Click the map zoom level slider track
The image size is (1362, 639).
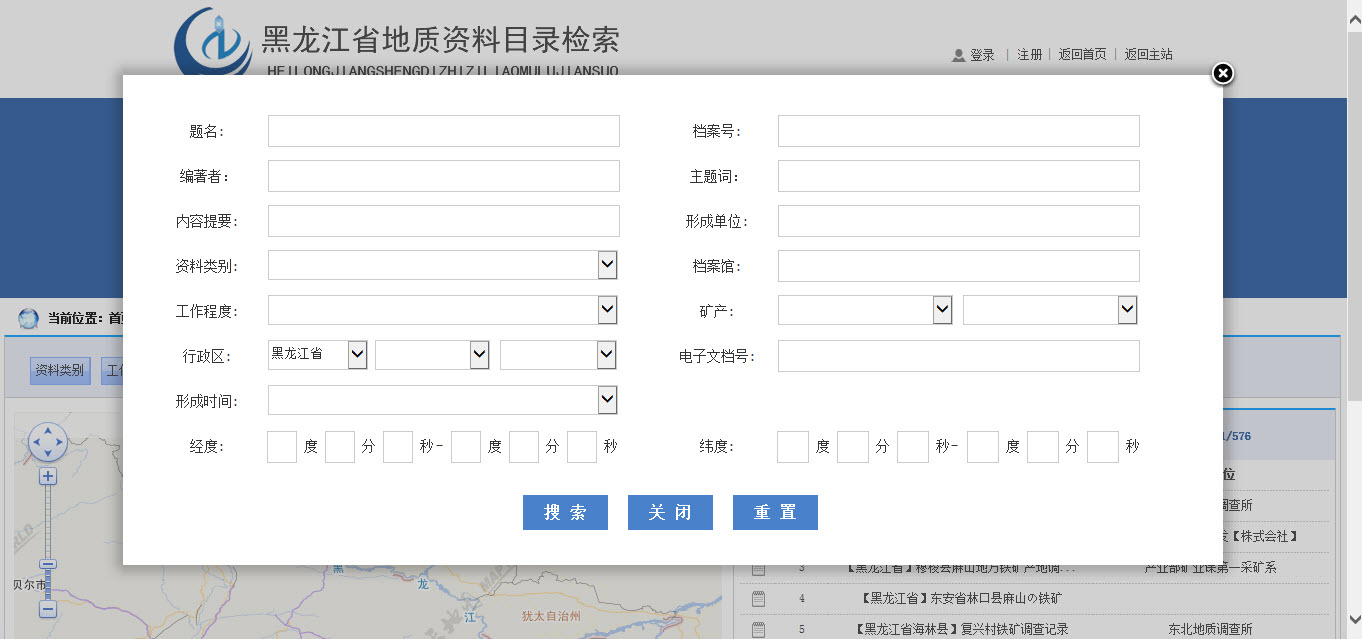click(x=47, y=525)
